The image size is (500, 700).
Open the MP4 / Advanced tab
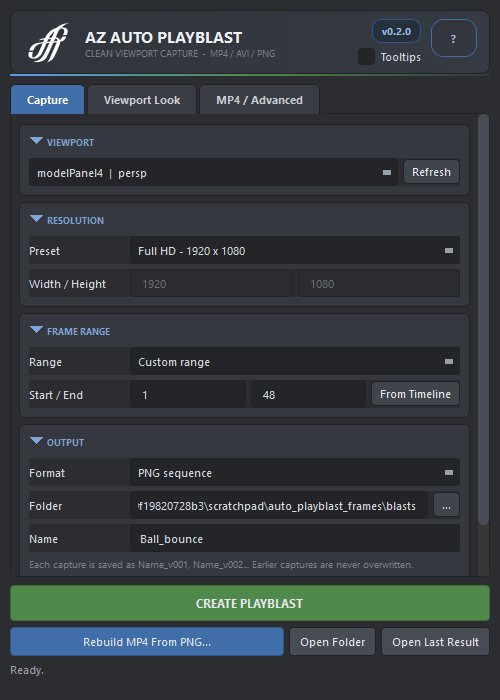point(259,100)
